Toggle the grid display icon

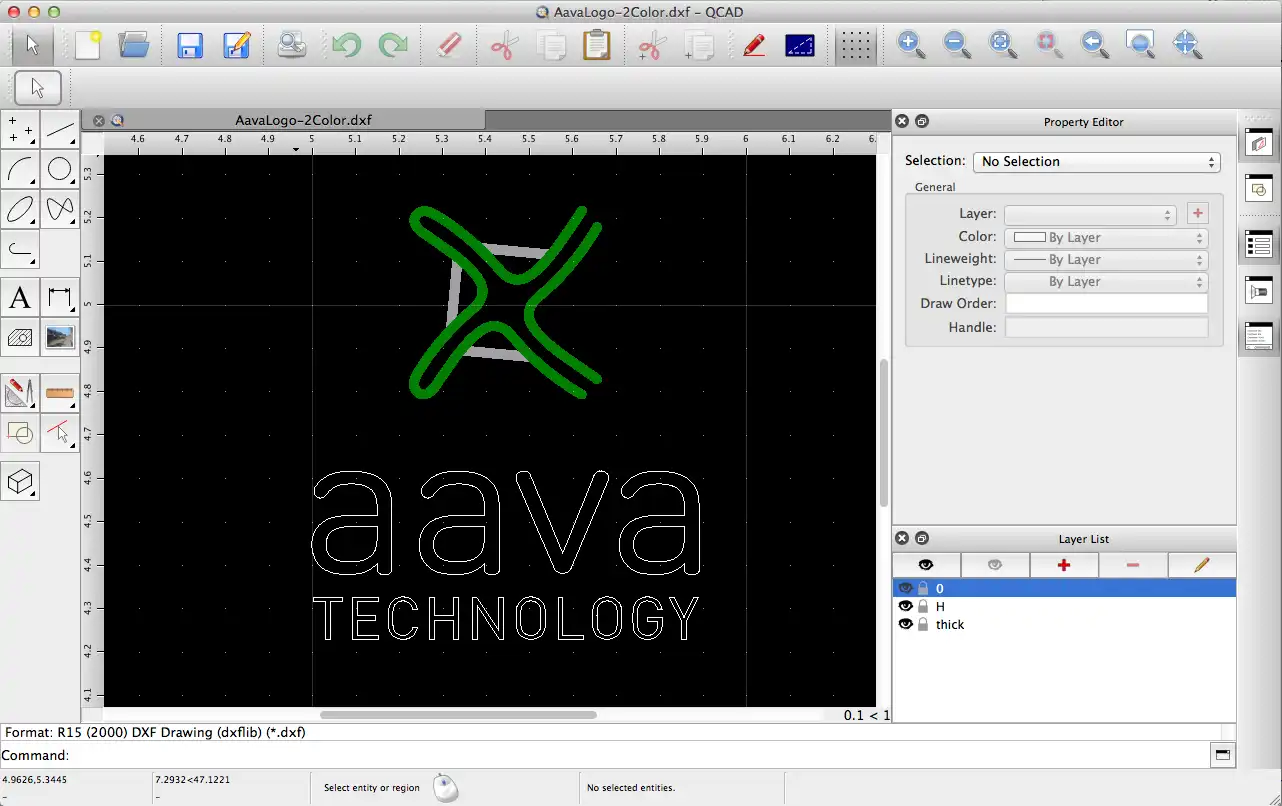(x=856, y=45)
